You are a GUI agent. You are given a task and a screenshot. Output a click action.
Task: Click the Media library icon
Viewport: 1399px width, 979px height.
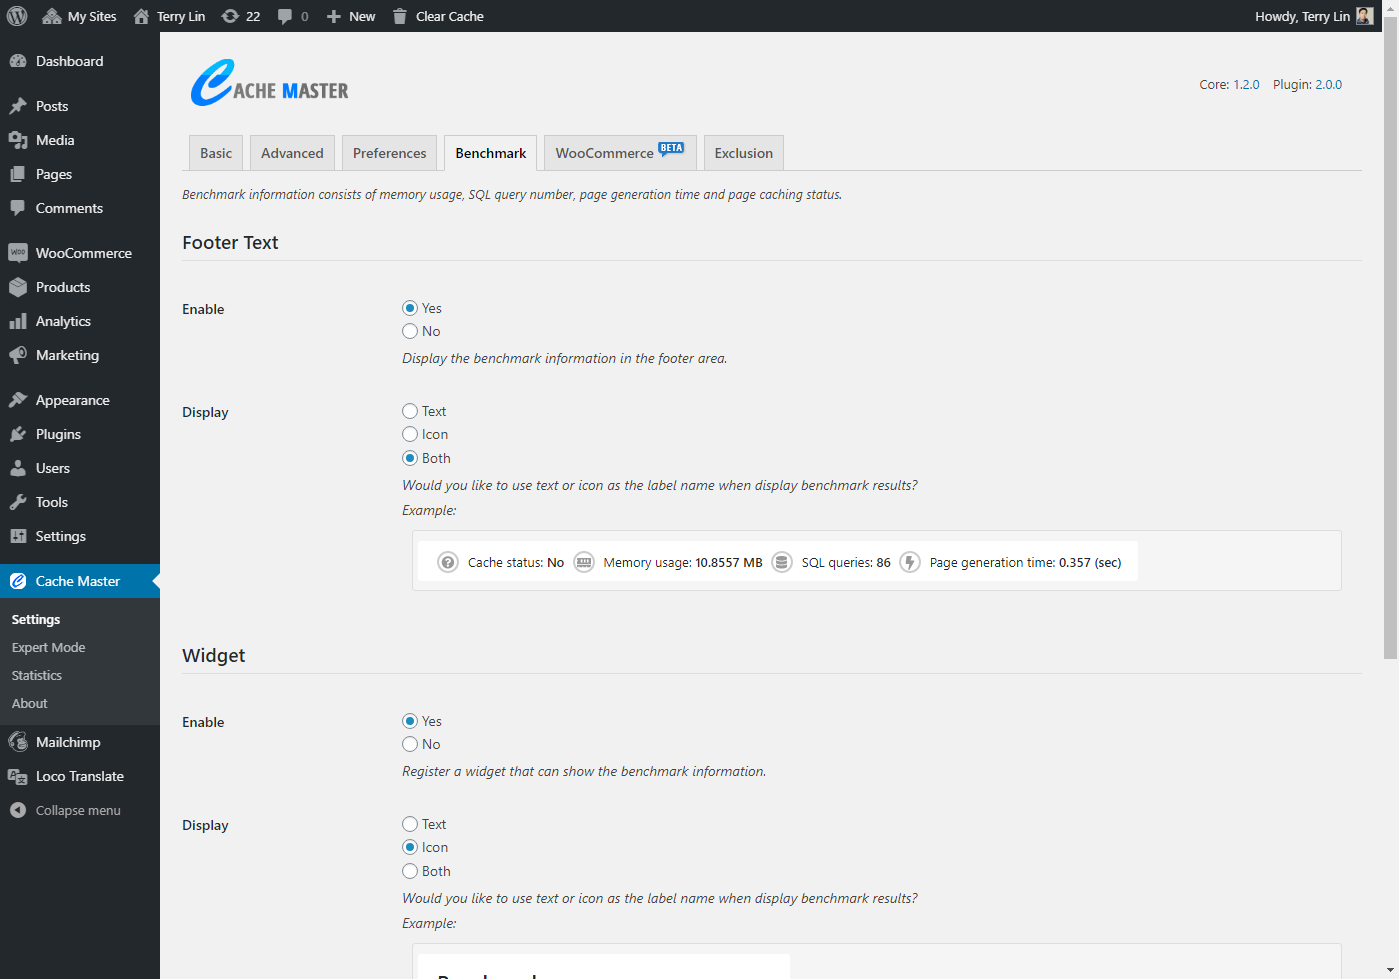click(x=18, y=140)
